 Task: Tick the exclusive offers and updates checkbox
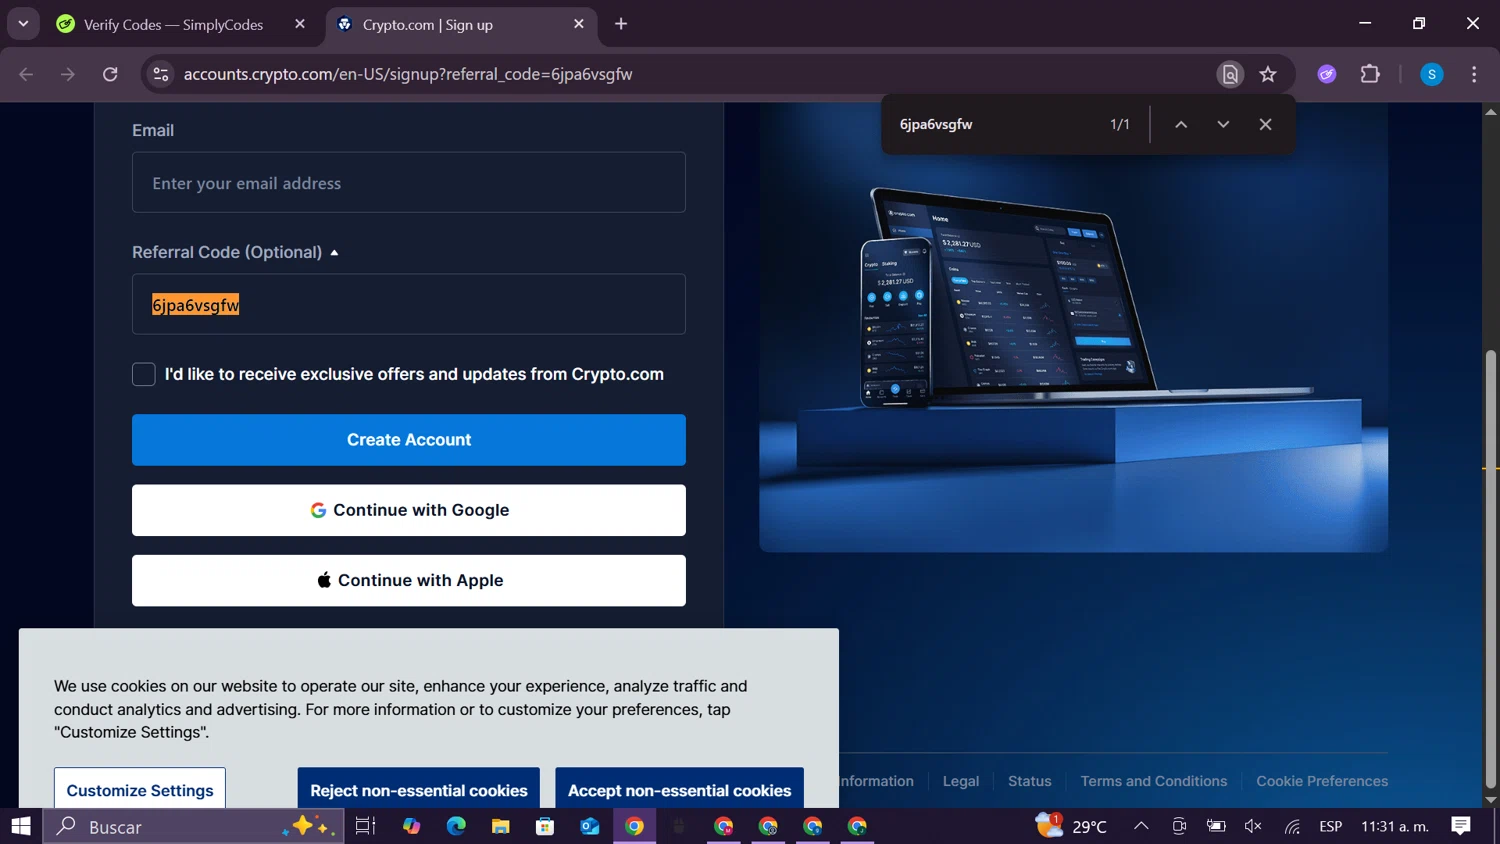pyautogui.click(x=144, y=374)
